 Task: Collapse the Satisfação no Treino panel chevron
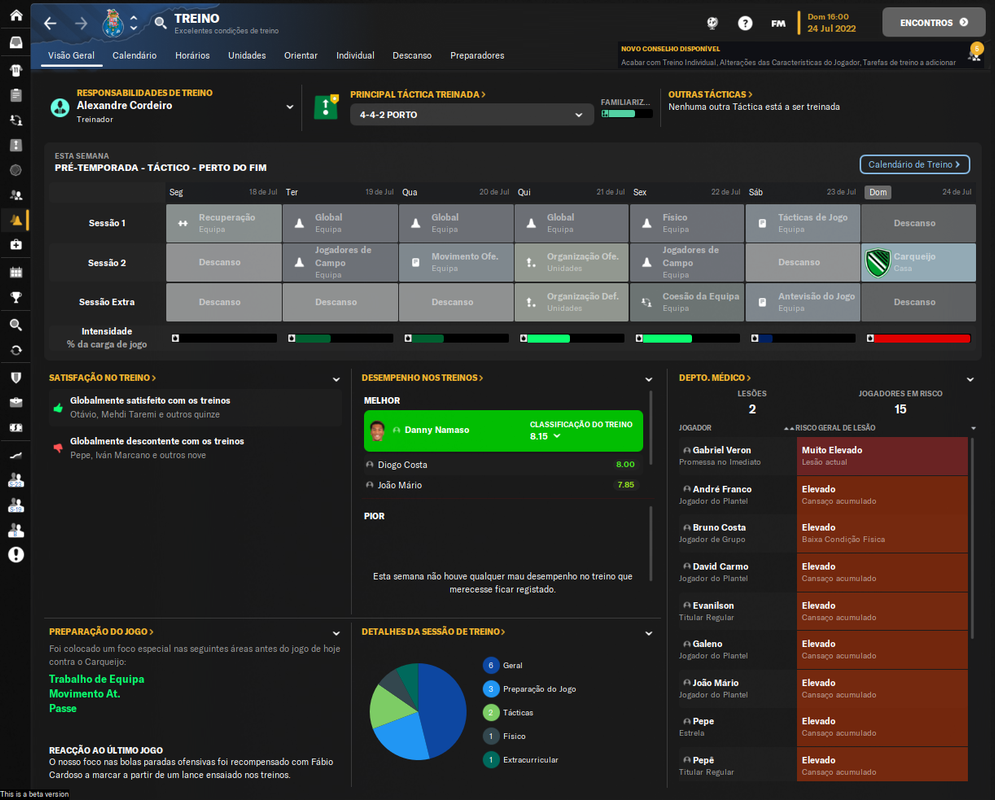click(x=336, y=379)
